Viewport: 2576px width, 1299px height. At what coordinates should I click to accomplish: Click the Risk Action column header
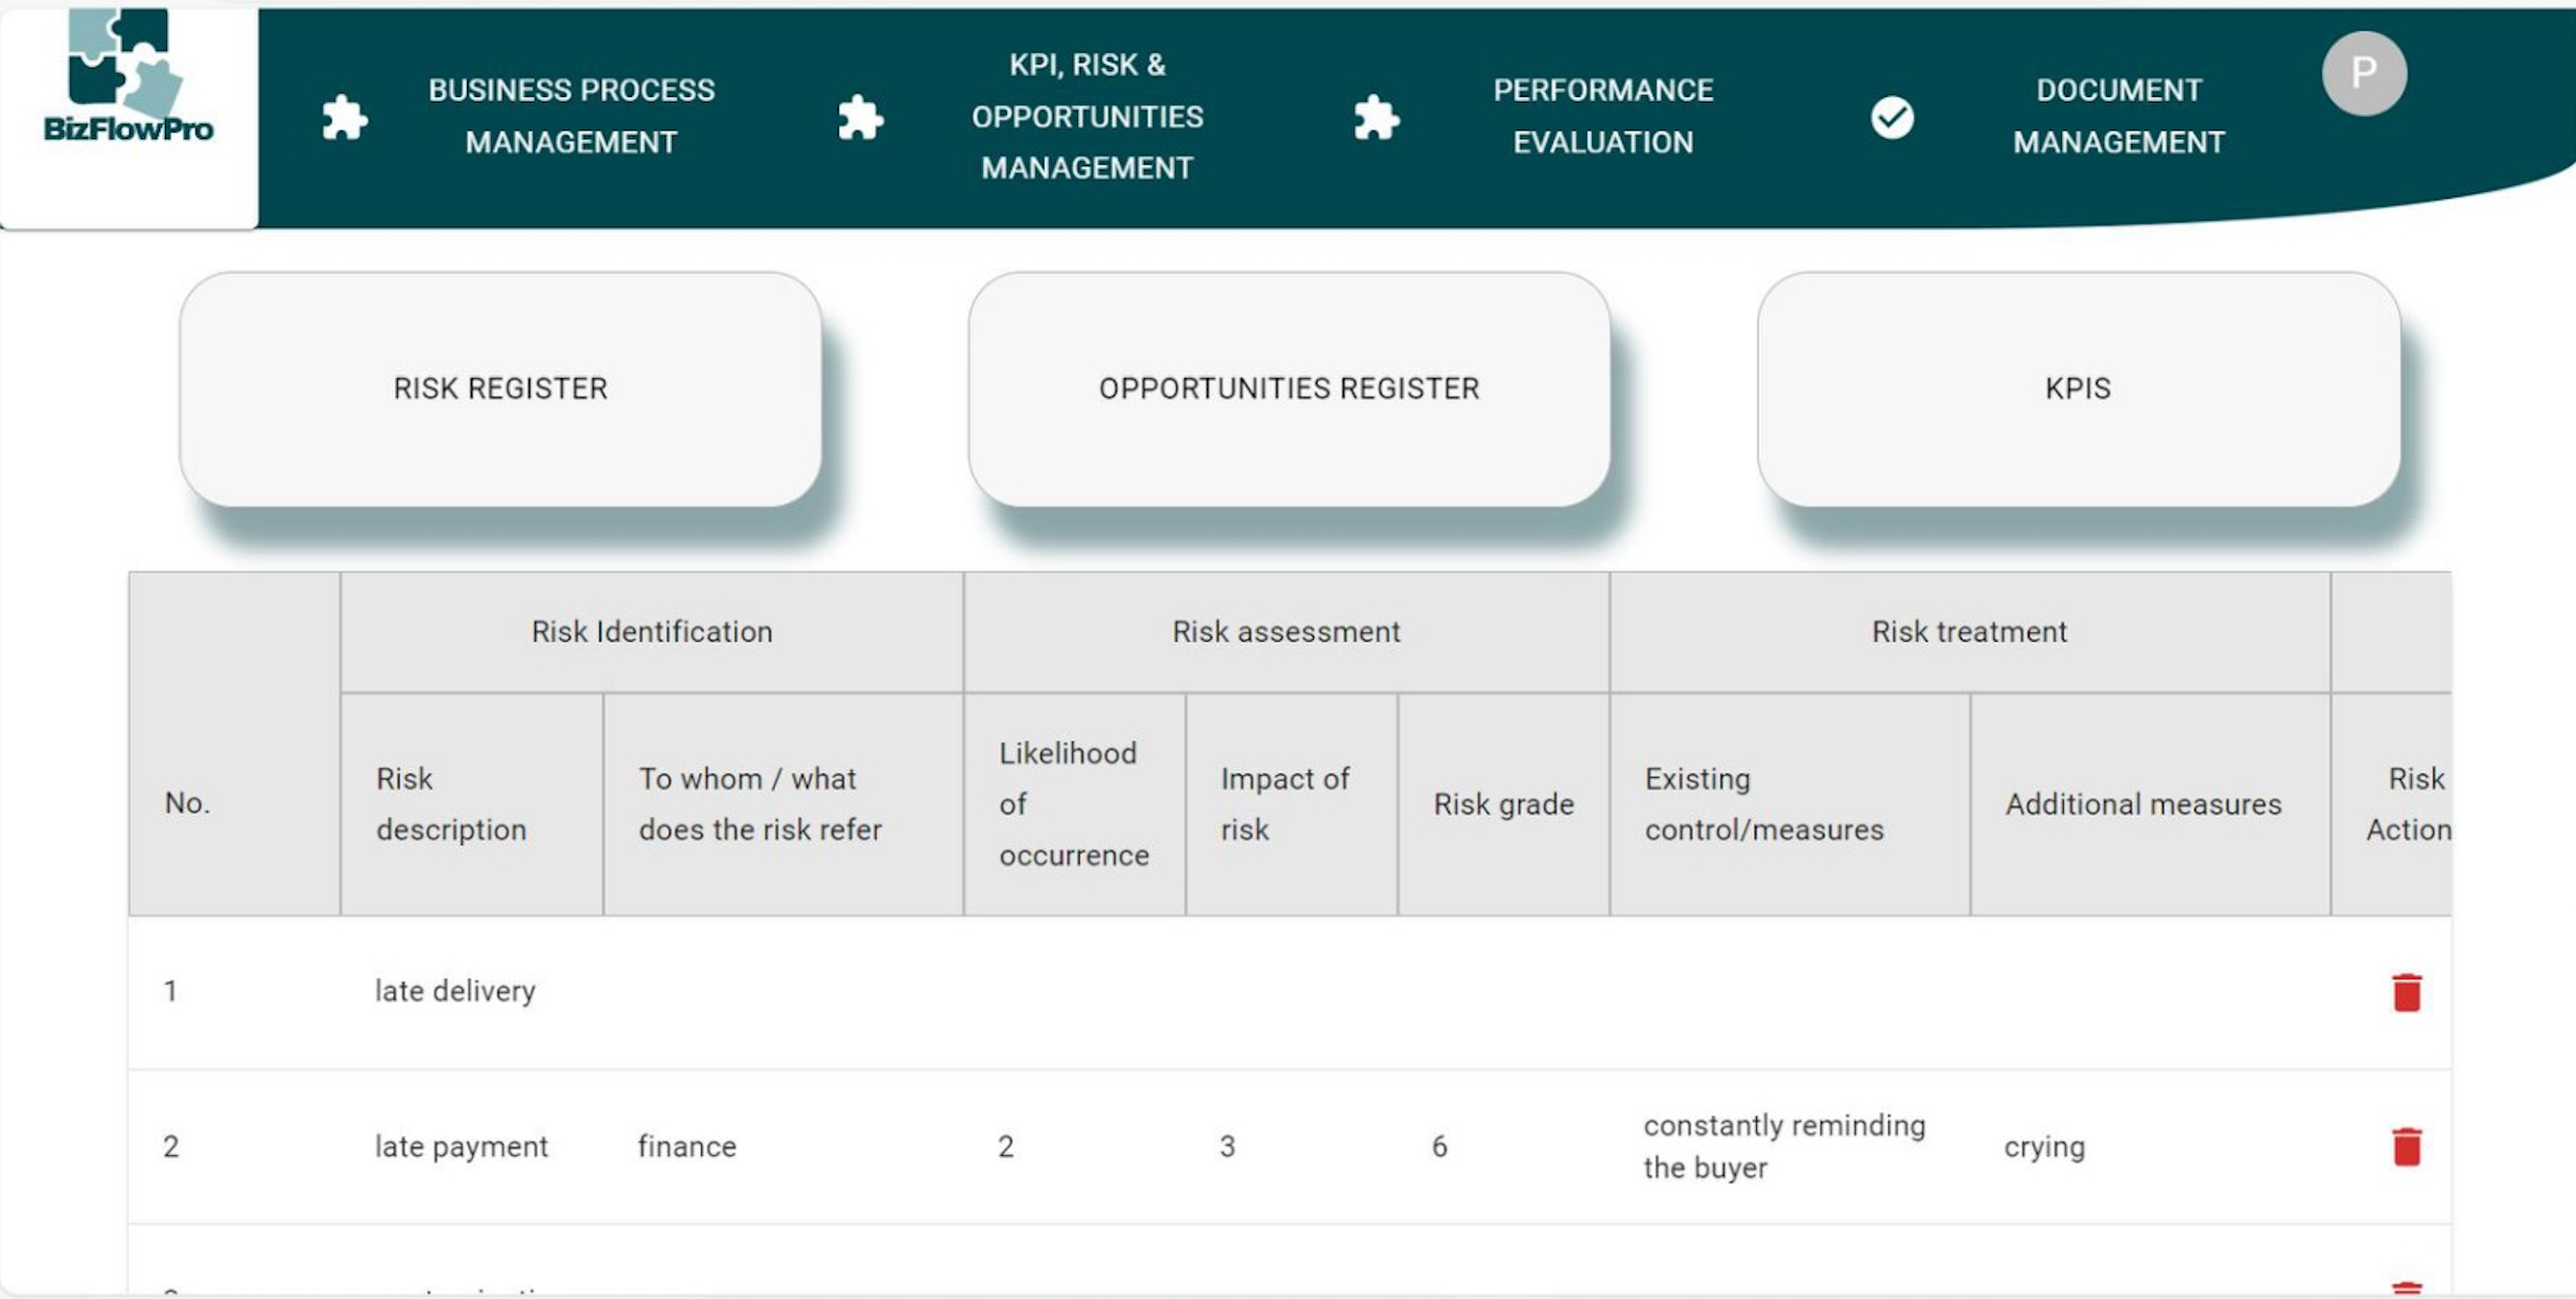(x=2391, y=804)
